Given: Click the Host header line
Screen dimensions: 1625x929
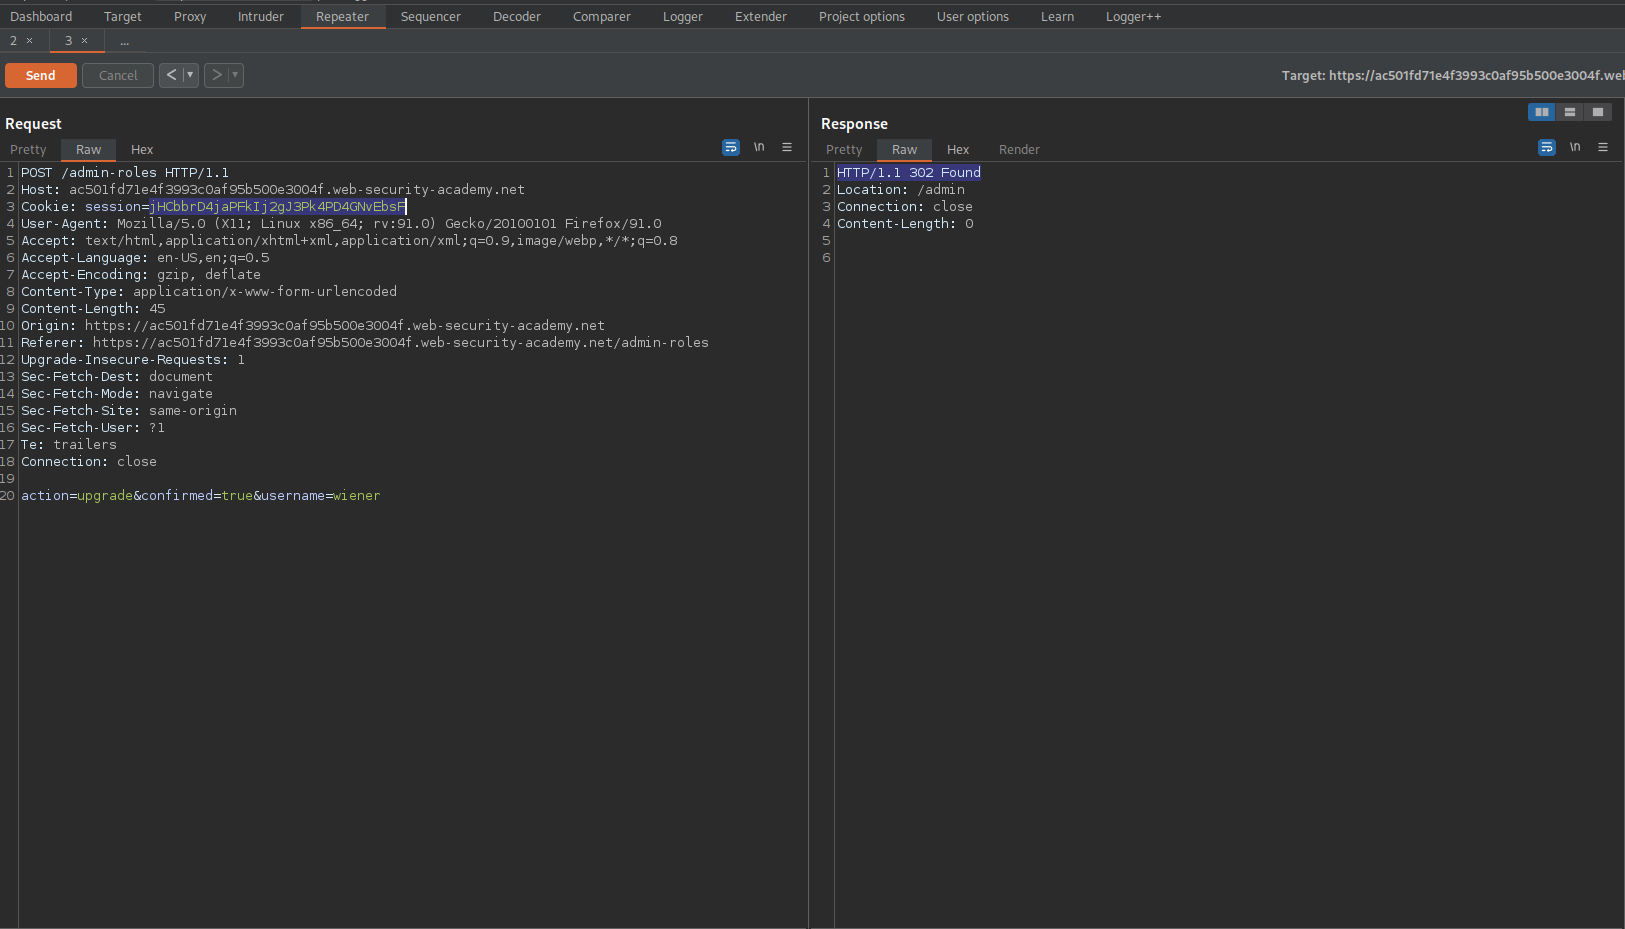Looking at the screenshot, I should tap(273, 189).
